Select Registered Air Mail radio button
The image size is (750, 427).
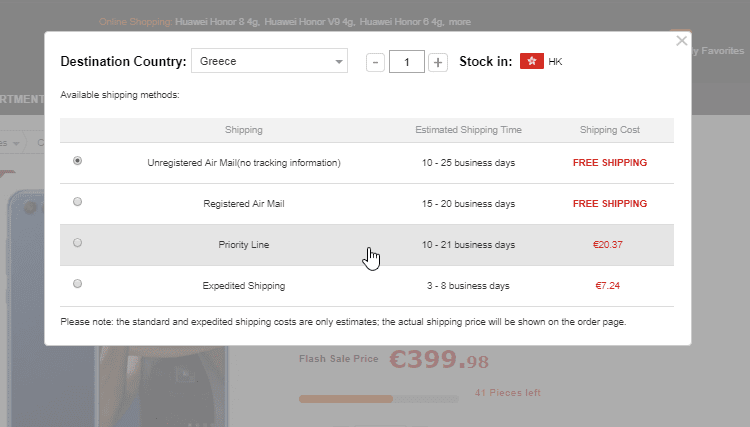(77, 202)
